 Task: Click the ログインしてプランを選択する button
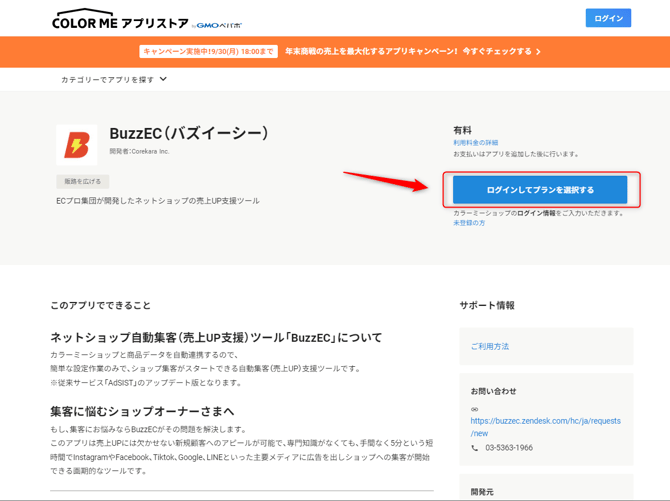pos(540,190)
